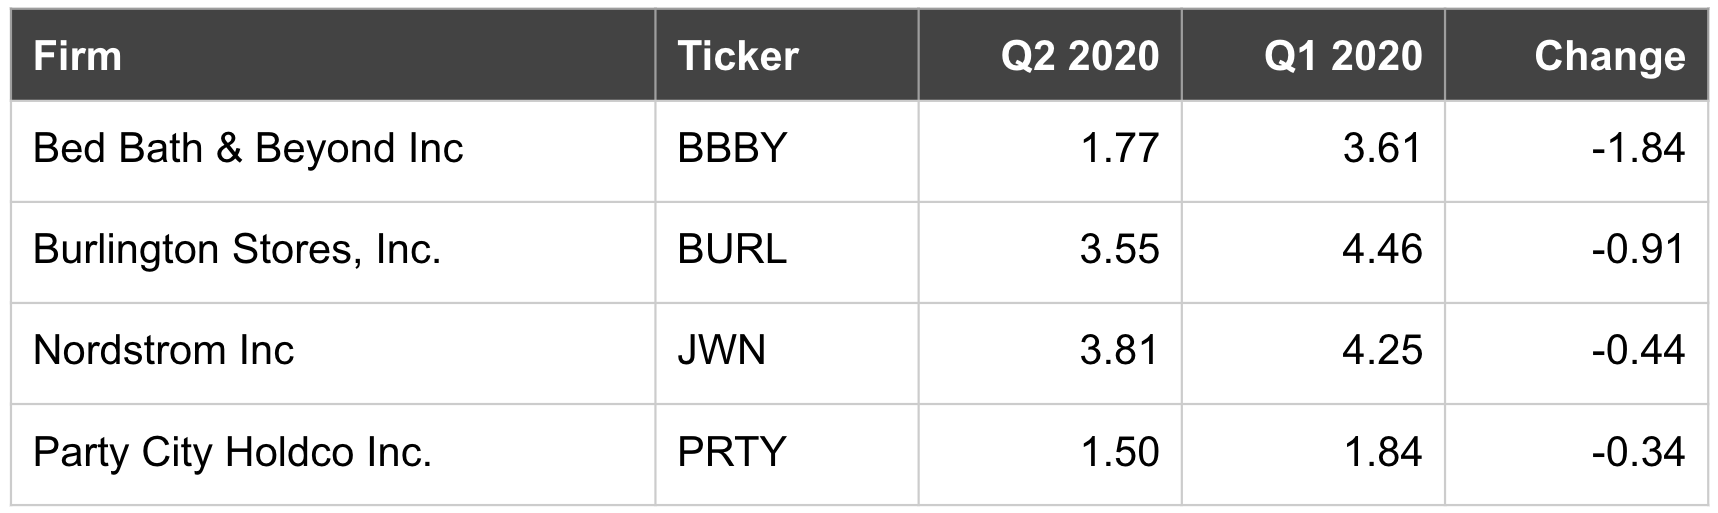Select Bed Bath & Beyond's Q2 value 1.77
The image size is (1718, 513).
point(1119,149)
